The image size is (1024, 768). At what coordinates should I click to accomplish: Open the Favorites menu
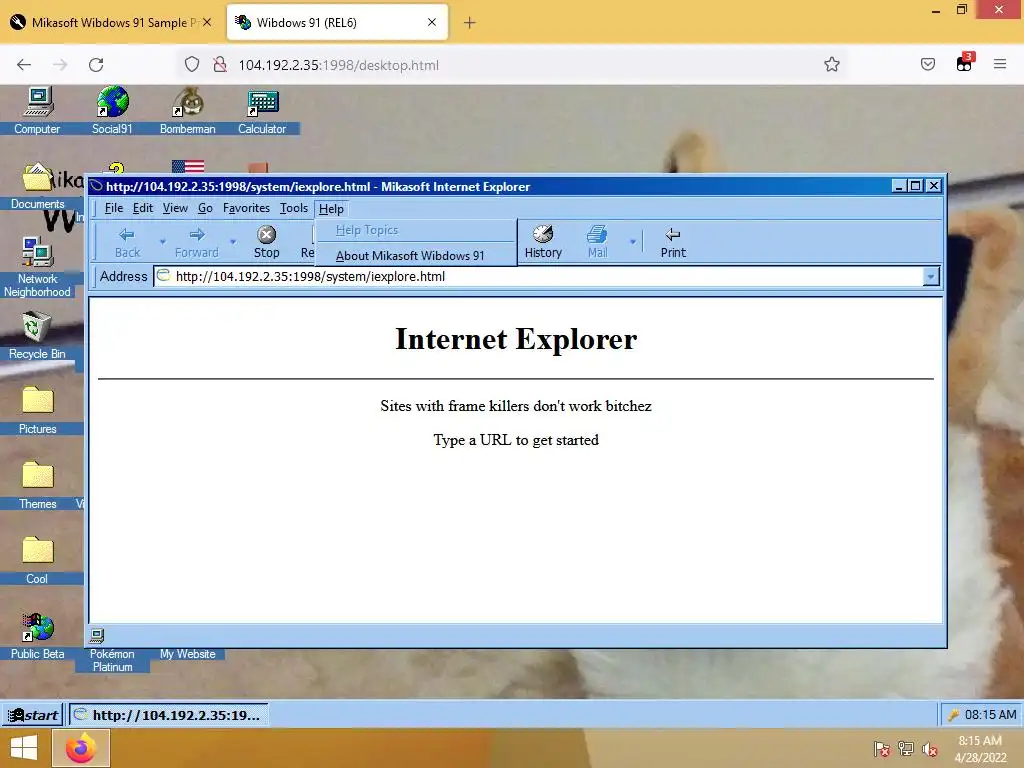pyautogui.click(x=246, y=208)
